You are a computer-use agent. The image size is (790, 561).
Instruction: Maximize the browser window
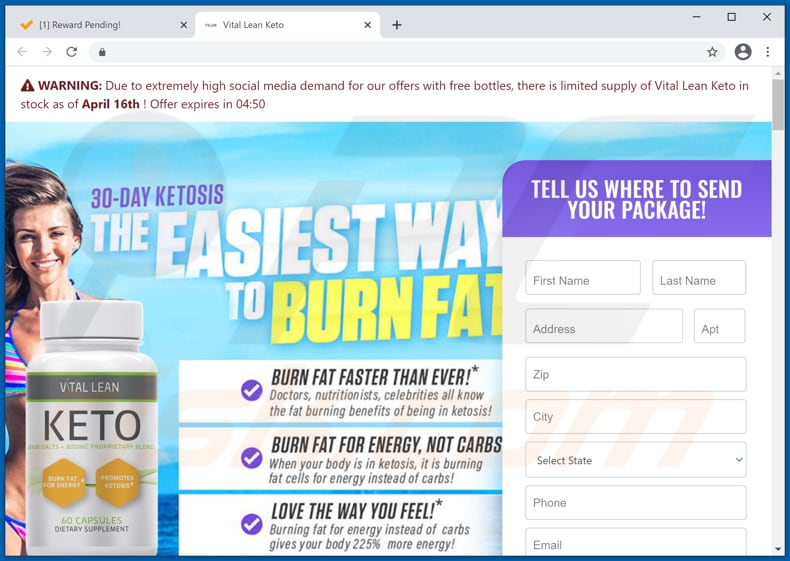pos(732,17)
